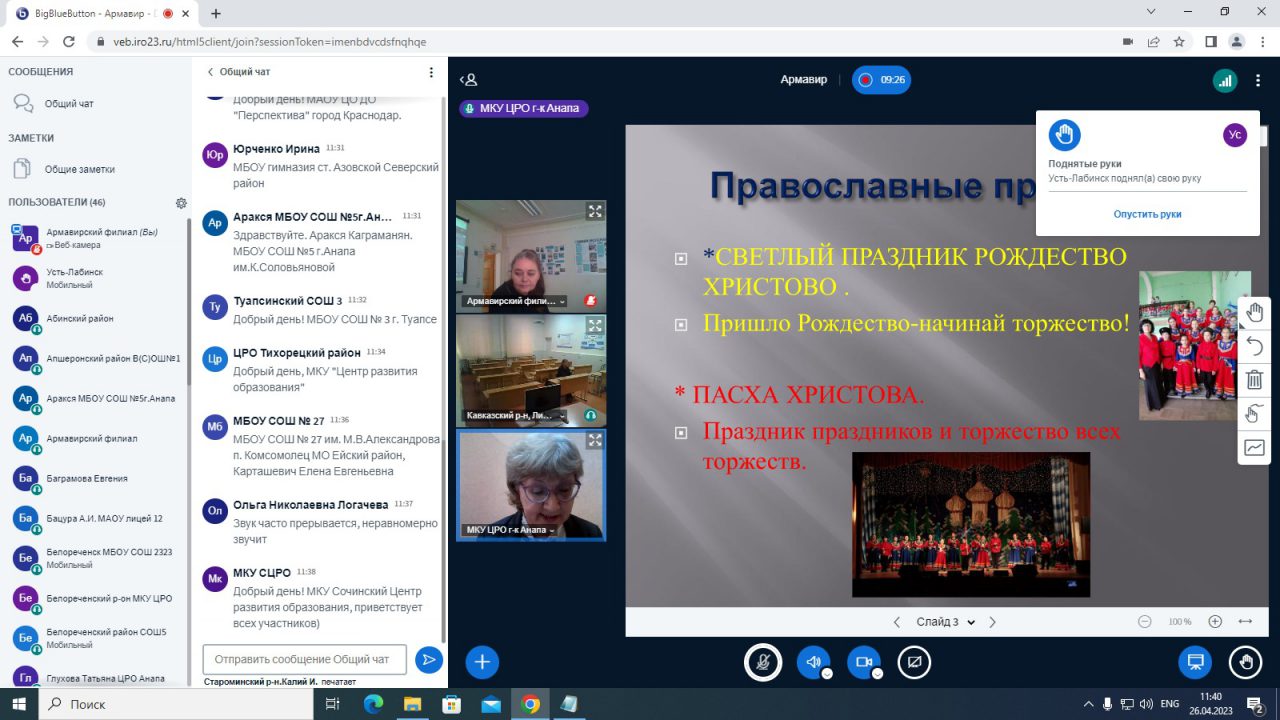Viewport: 1280px width, 720px height.
Task: Turn on multi-user whiteboard icon
Action: point(1254,414)
